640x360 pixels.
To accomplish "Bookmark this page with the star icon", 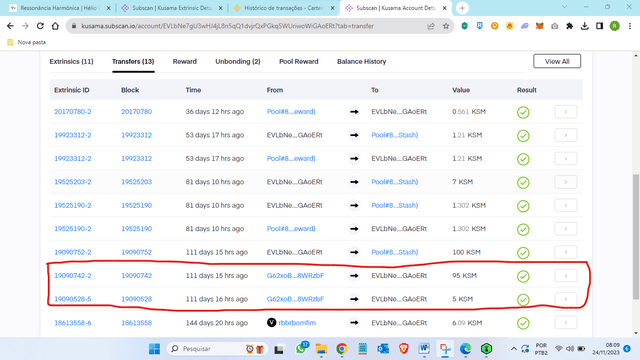I will 446,26.
